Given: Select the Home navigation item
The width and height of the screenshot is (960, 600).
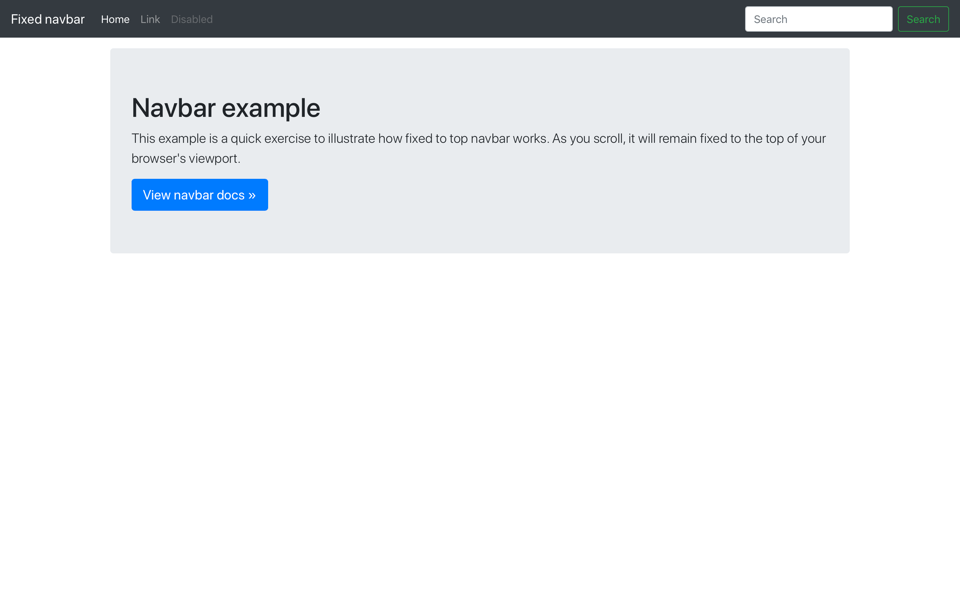Looking at the screenshot, I should [x=115, y=18].
